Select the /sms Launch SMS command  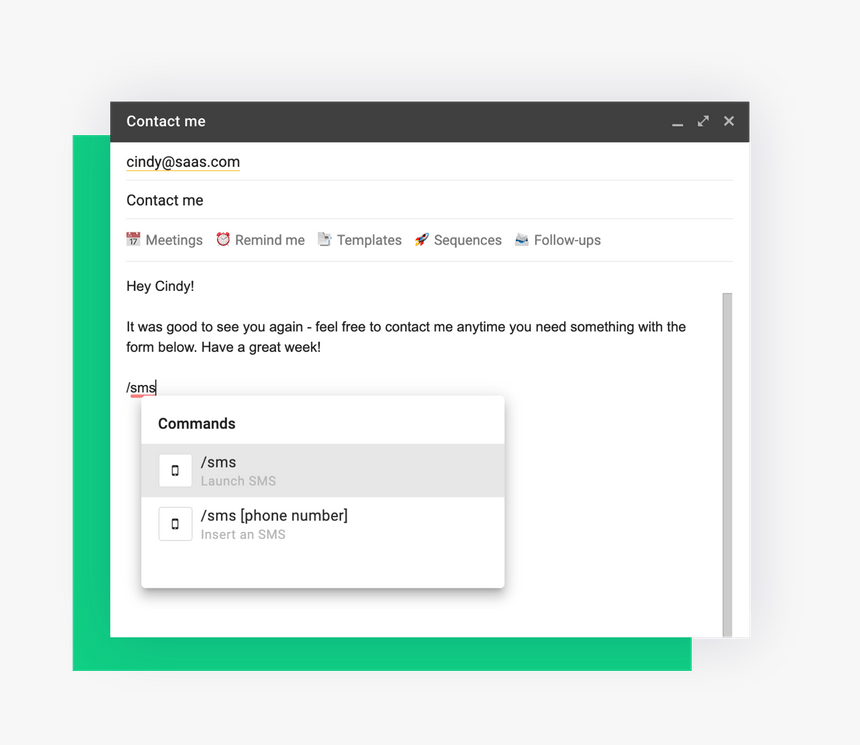[322, 471]
